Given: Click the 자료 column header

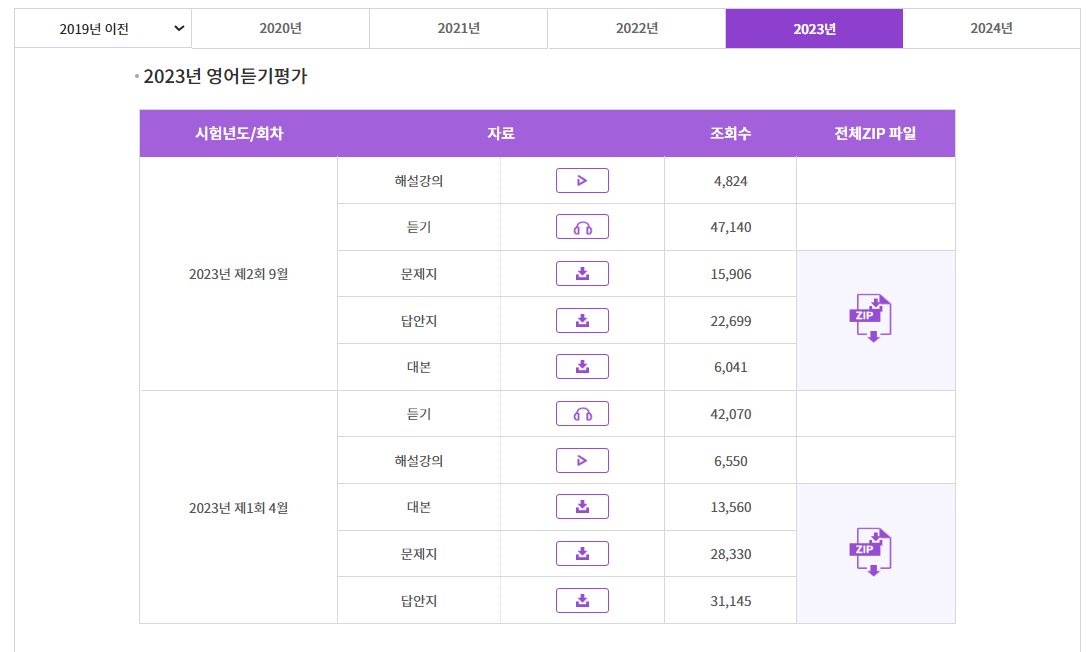Looking at the screenshot, I should (501, 134).
